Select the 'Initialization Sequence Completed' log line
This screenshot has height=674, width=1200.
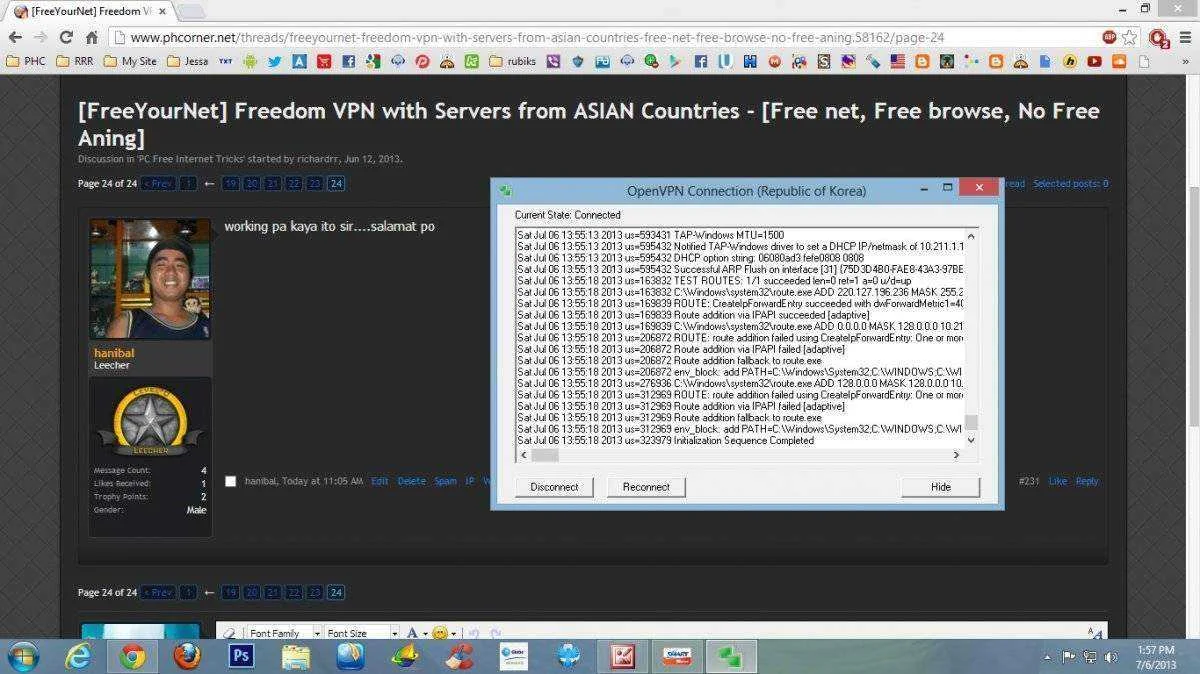(x=665, y=441)
